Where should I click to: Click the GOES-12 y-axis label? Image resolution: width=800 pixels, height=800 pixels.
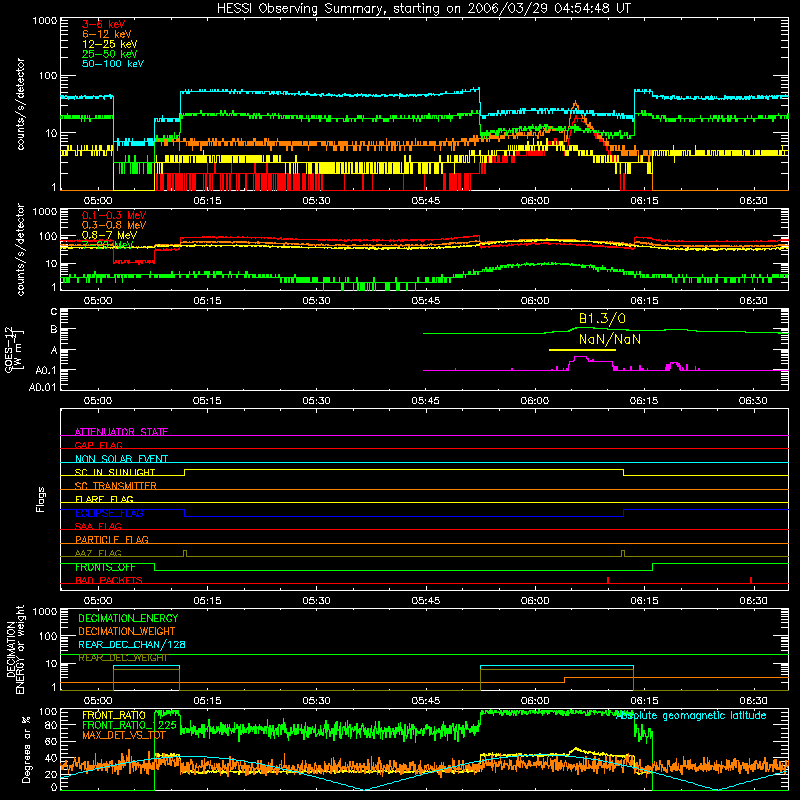(x=14, y=349)
